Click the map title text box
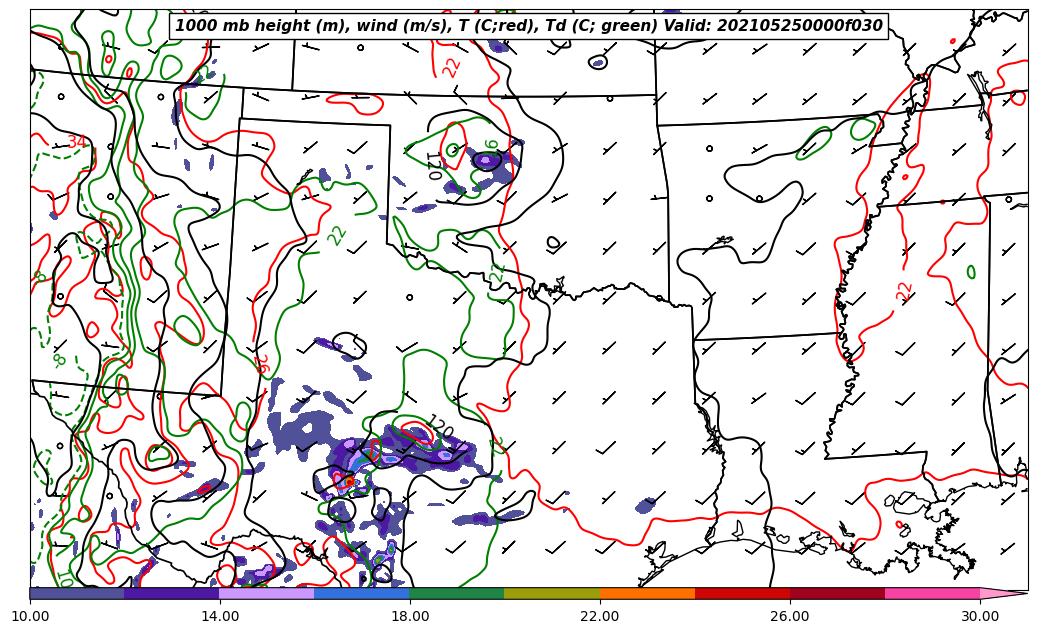This screenshot has height=633, width=1037. click(x=529, y=26)
